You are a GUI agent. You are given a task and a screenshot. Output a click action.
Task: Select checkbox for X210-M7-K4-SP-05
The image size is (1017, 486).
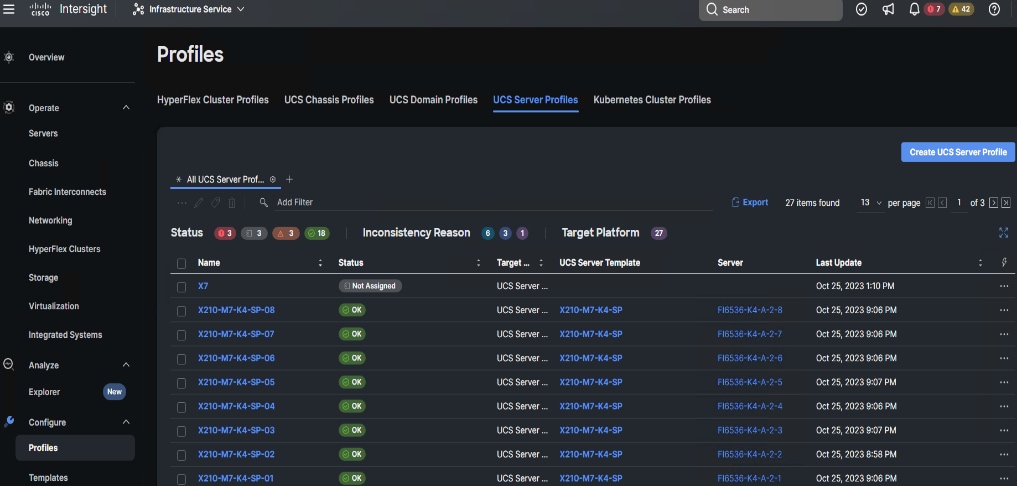tap(182, 383)
